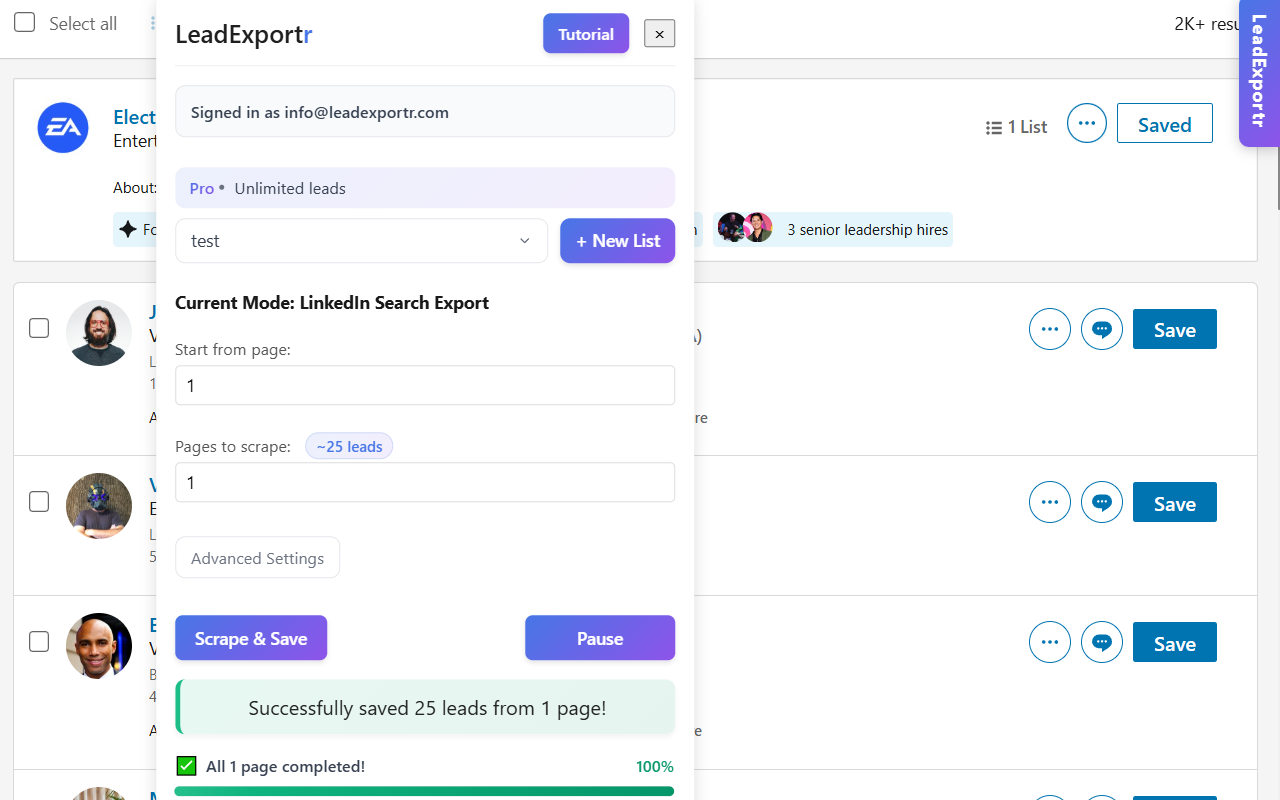
Task: Open the circled ellipsis menu beside Saved
Action: click(x=1086, y=123)
